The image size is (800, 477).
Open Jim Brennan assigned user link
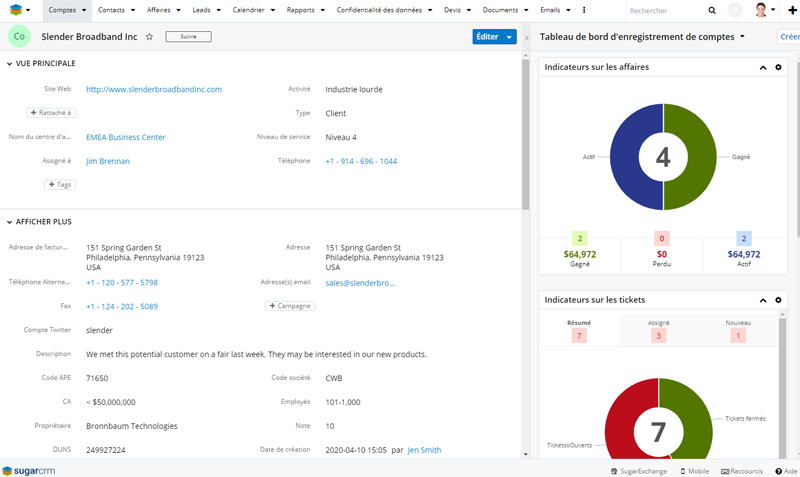pos(108,161)
